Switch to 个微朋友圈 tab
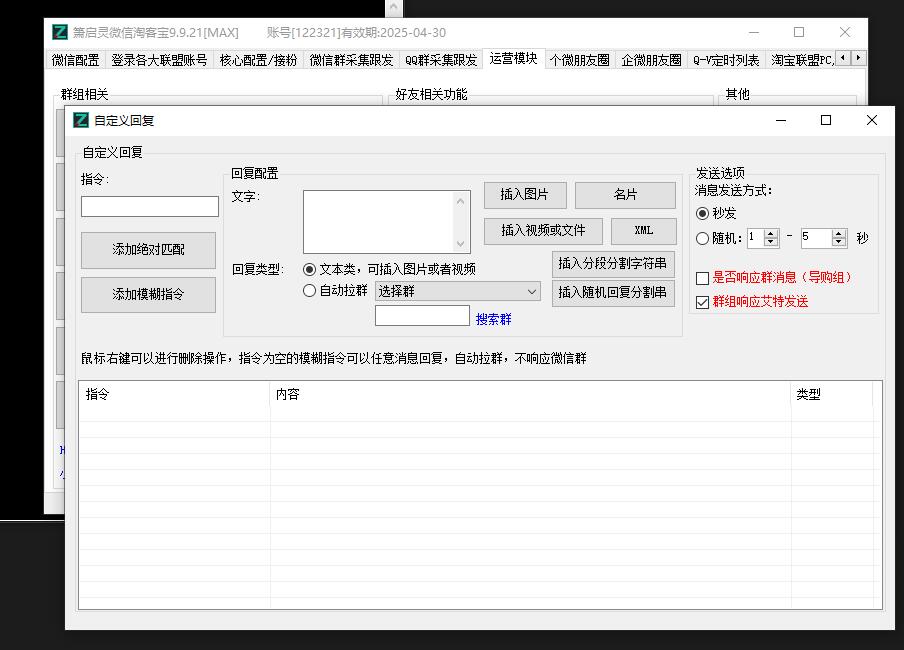This screenshot has width=904, height=650. pos(579,60)
